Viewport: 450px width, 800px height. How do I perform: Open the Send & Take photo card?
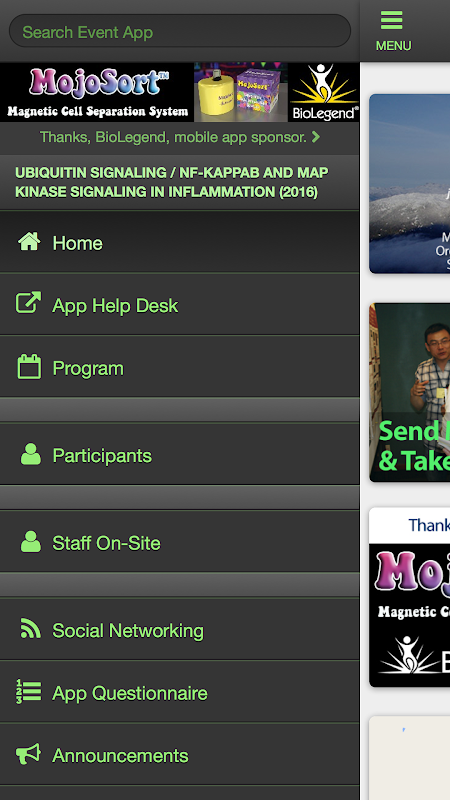click(x=410, y=392)
